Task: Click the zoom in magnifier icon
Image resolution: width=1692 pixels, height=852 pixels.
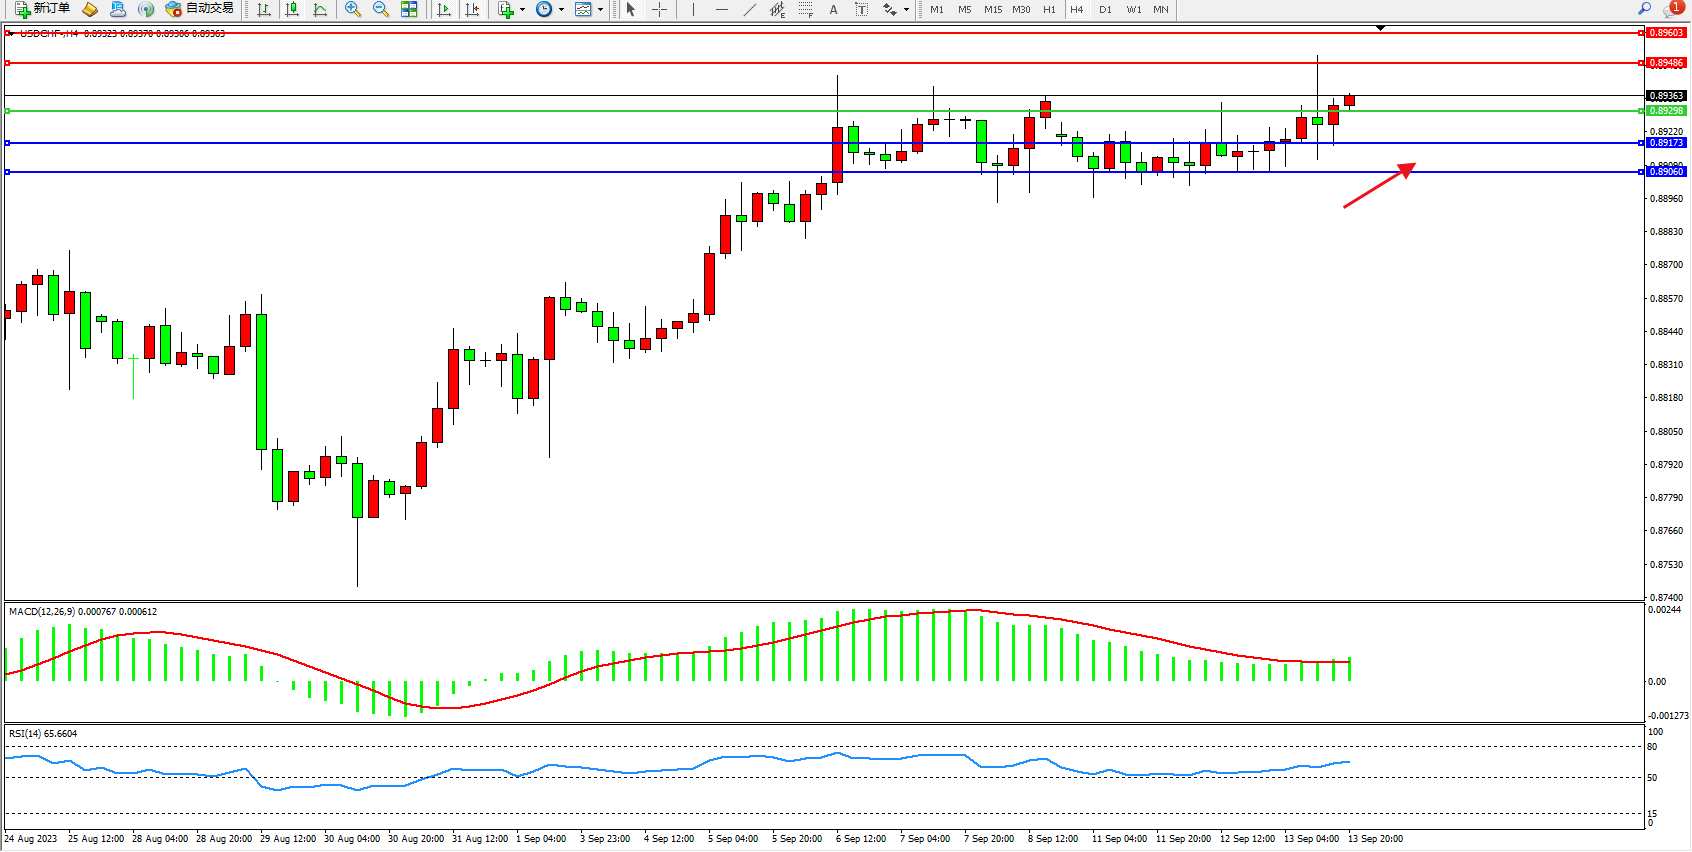Action: (x=352, y=9)
